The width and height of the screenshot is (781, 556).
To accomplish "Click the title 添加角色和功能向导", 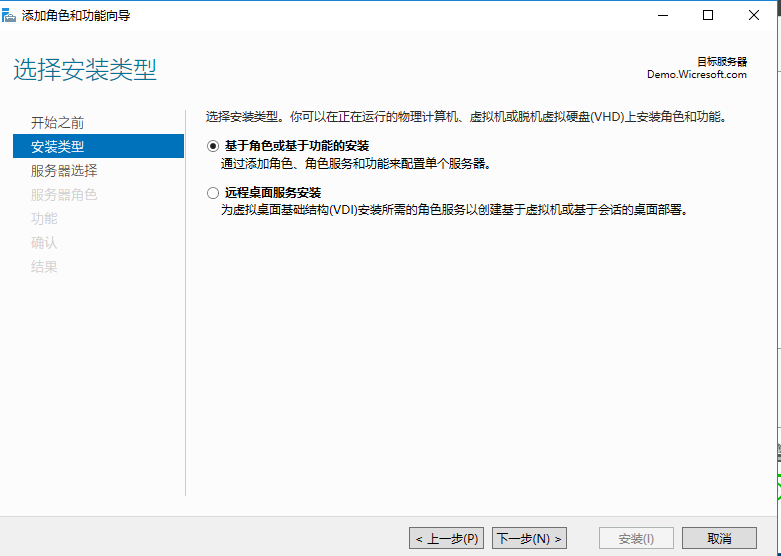I will pyautogui.click(x=76, y=15).
